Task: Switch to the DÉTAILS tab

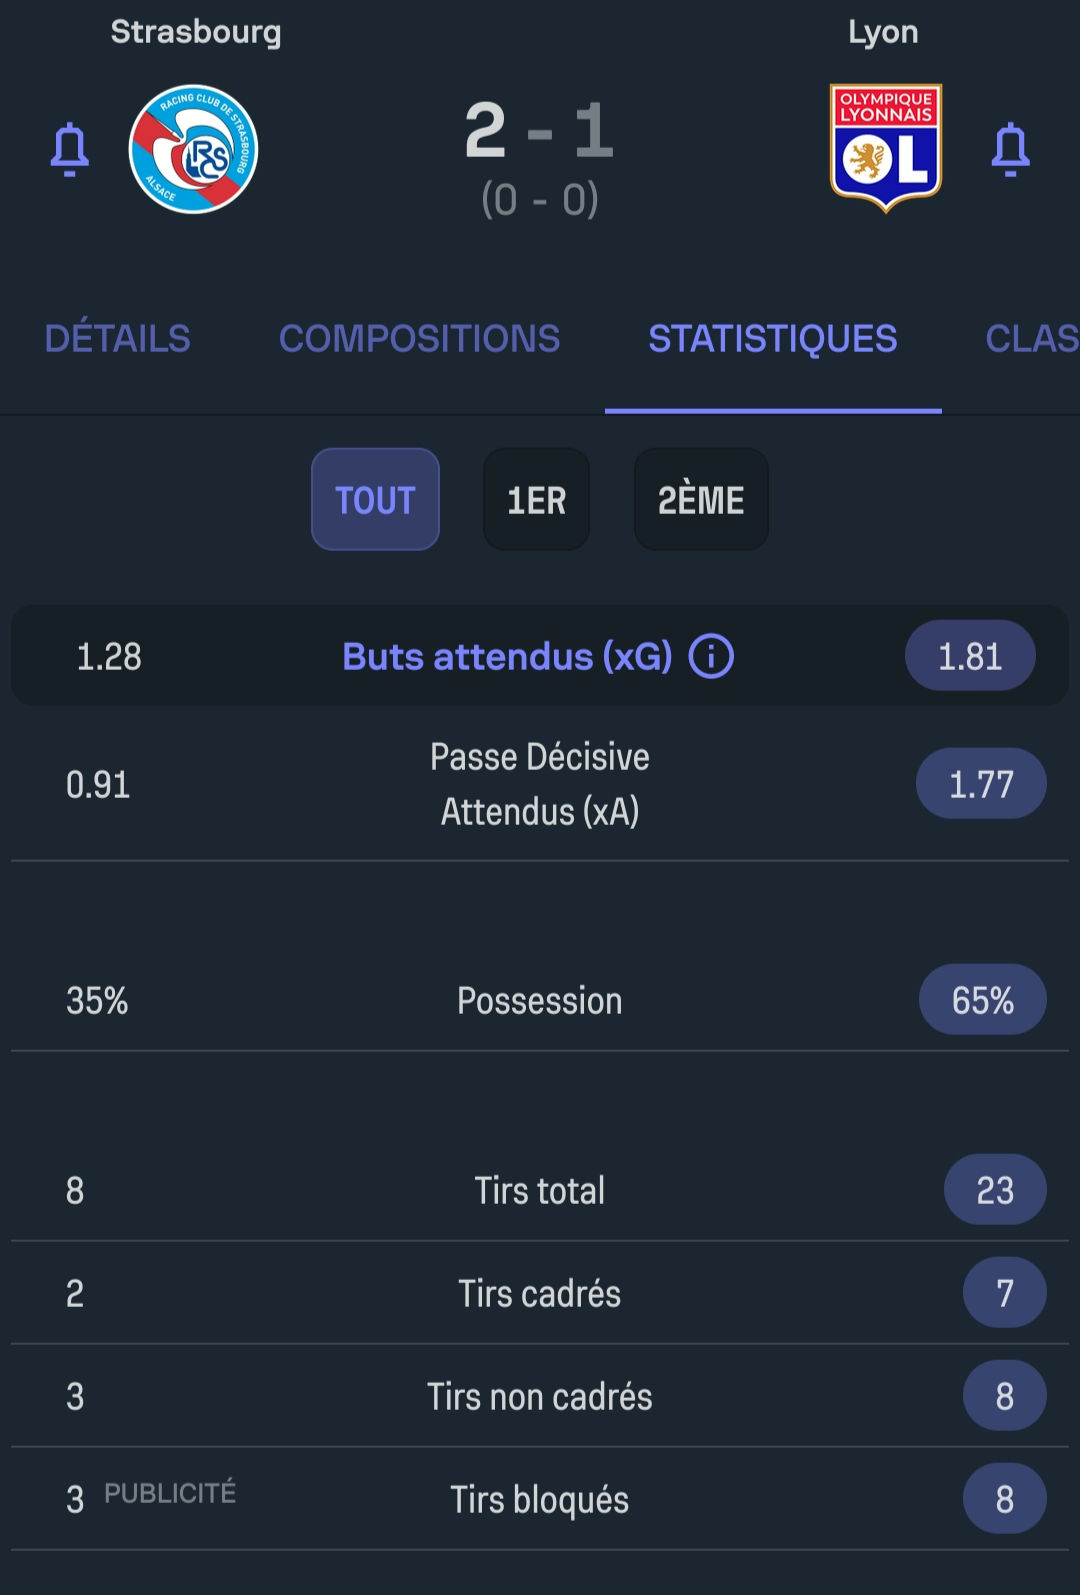Action: click(x=117, y=339)
